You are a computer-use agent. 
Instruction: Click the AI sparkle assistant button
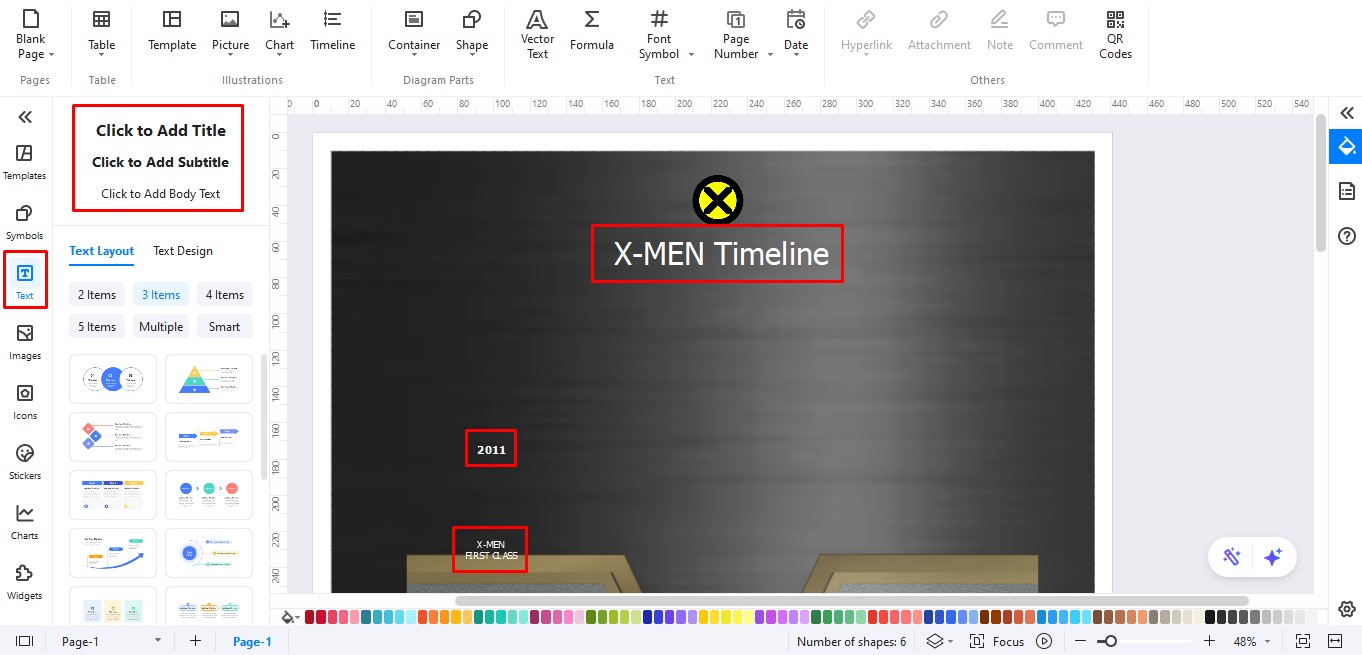pyautogui.click(x=1273, y=558)
